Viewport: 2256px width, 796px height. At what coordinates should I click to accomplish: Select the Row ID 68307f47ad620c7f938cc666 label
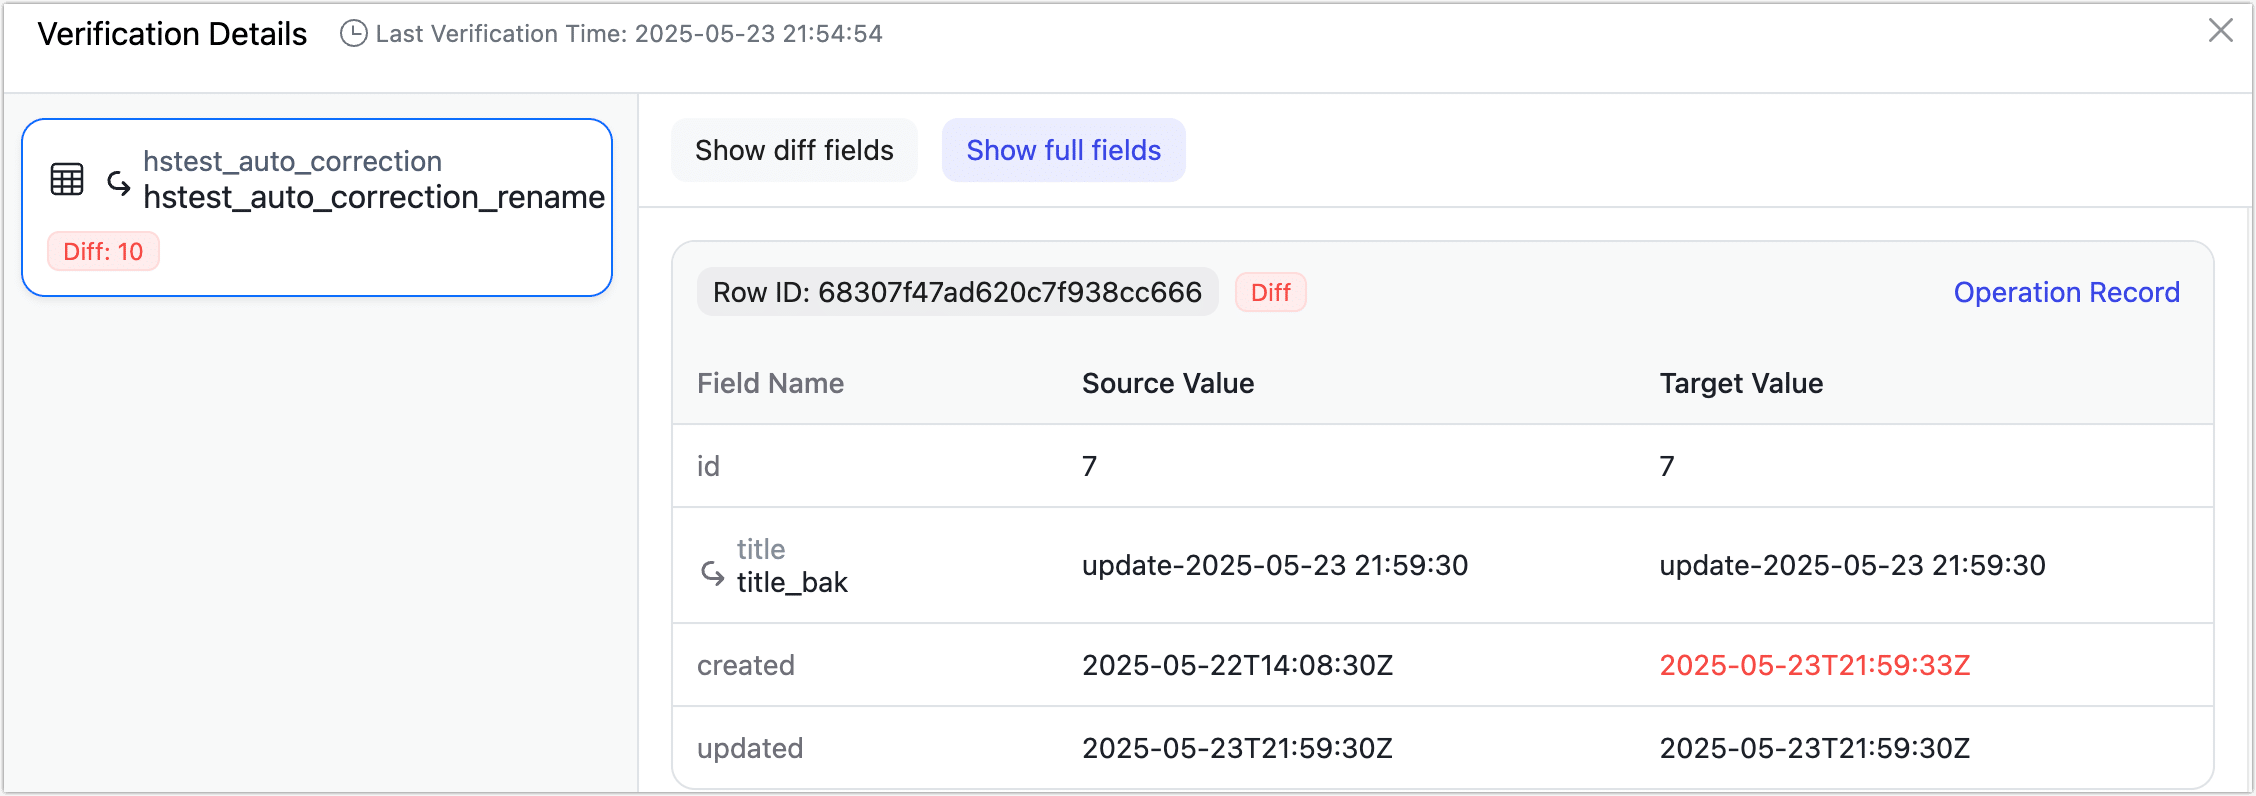(x=957, y=292)
